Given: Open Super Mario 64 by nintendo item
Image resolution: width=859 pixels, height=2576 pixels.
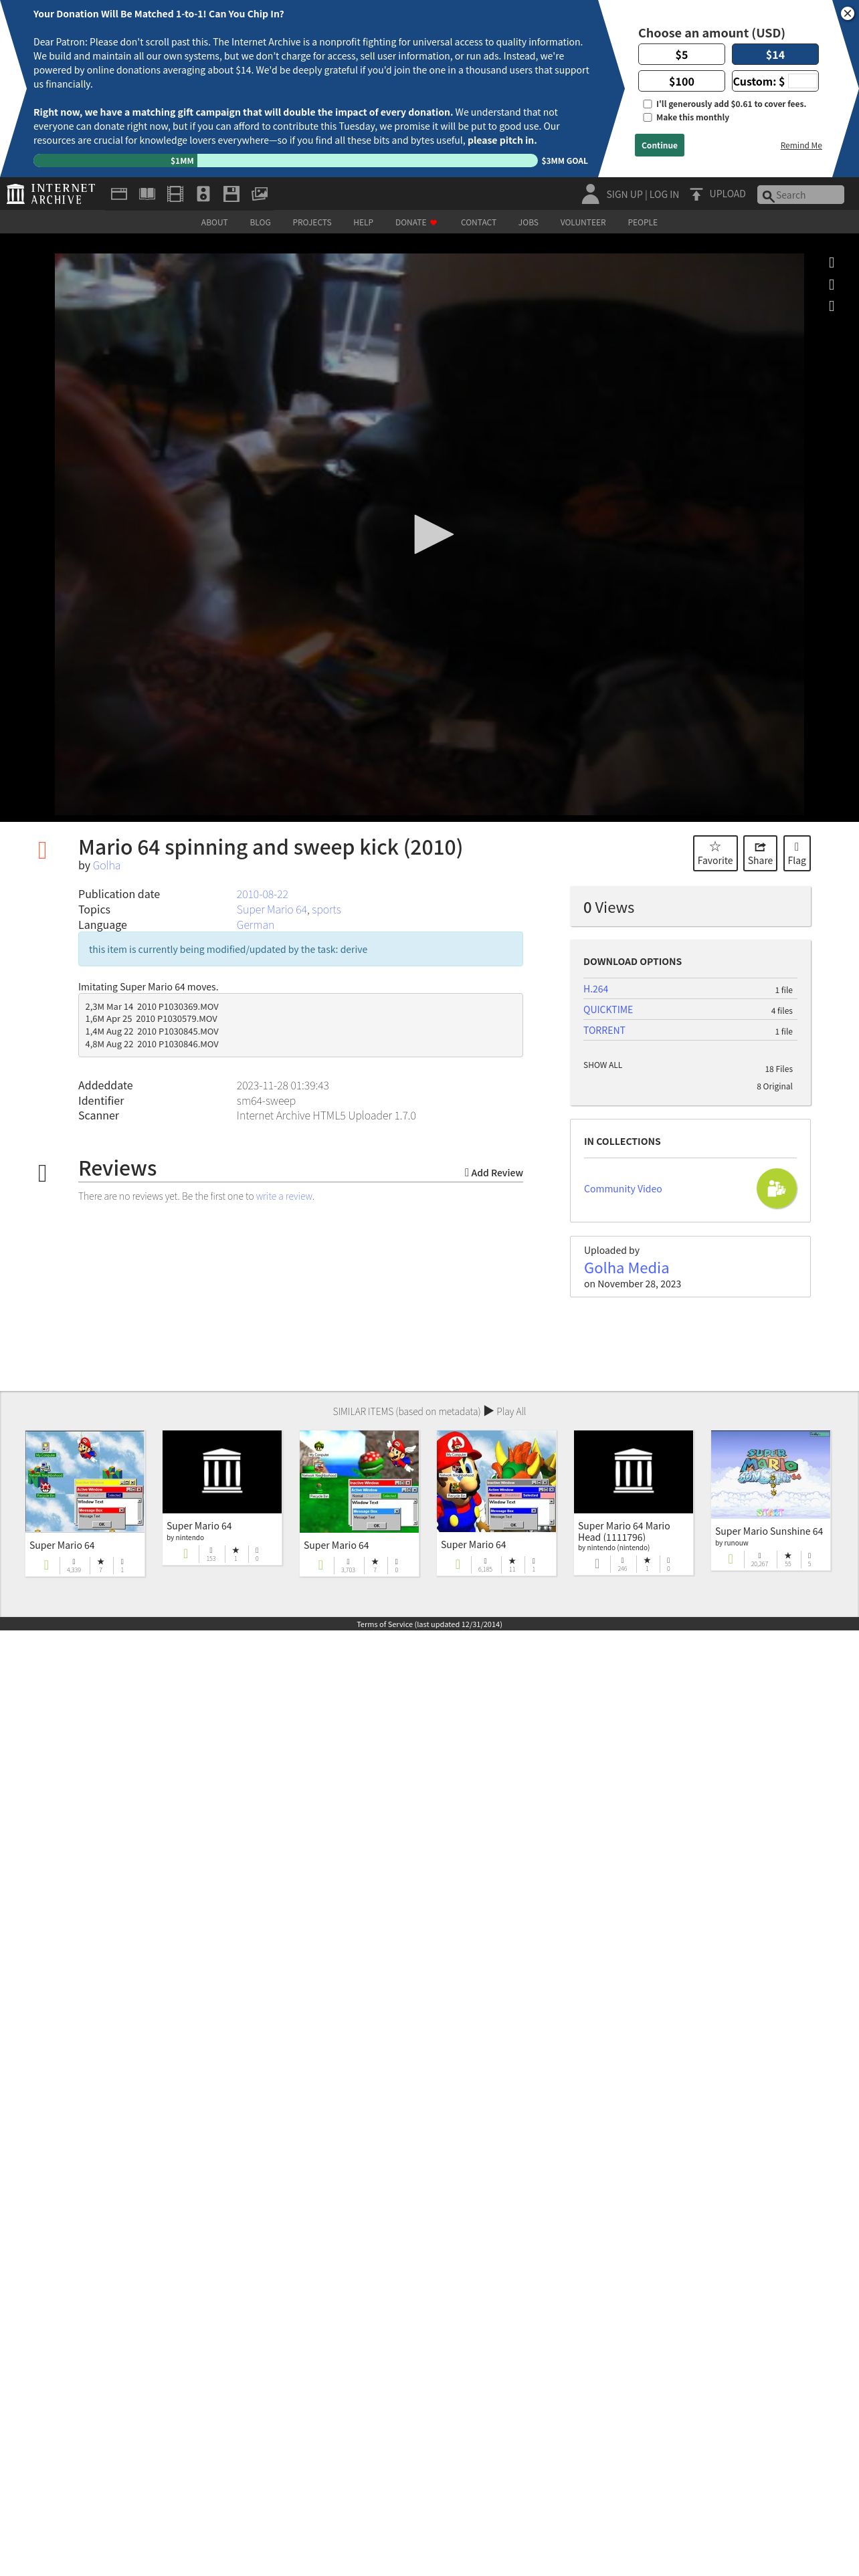Looking at the screenshot, I should [x=222, y=1496].
